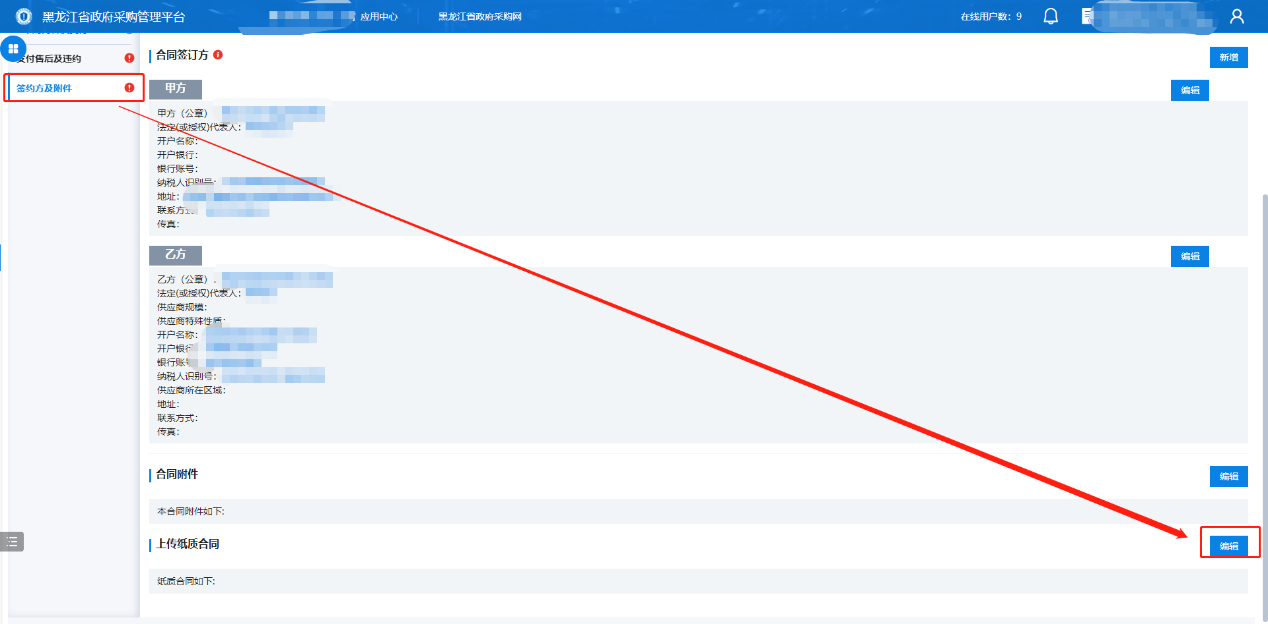
Task: Click the document icon in top bar
Action: 1088,16
